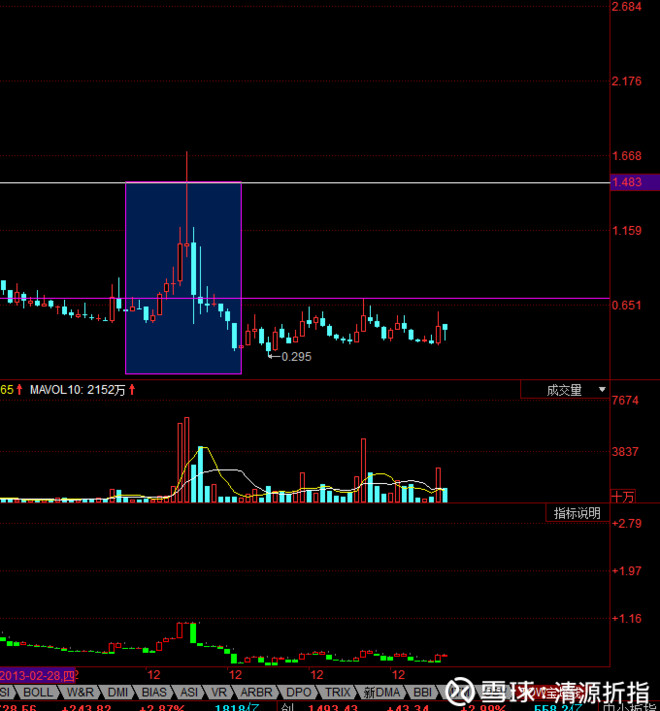Open the DMI indicator tab
Viewport: 660px width, 711px height.
pyautogui.click(x=118, y=692)
